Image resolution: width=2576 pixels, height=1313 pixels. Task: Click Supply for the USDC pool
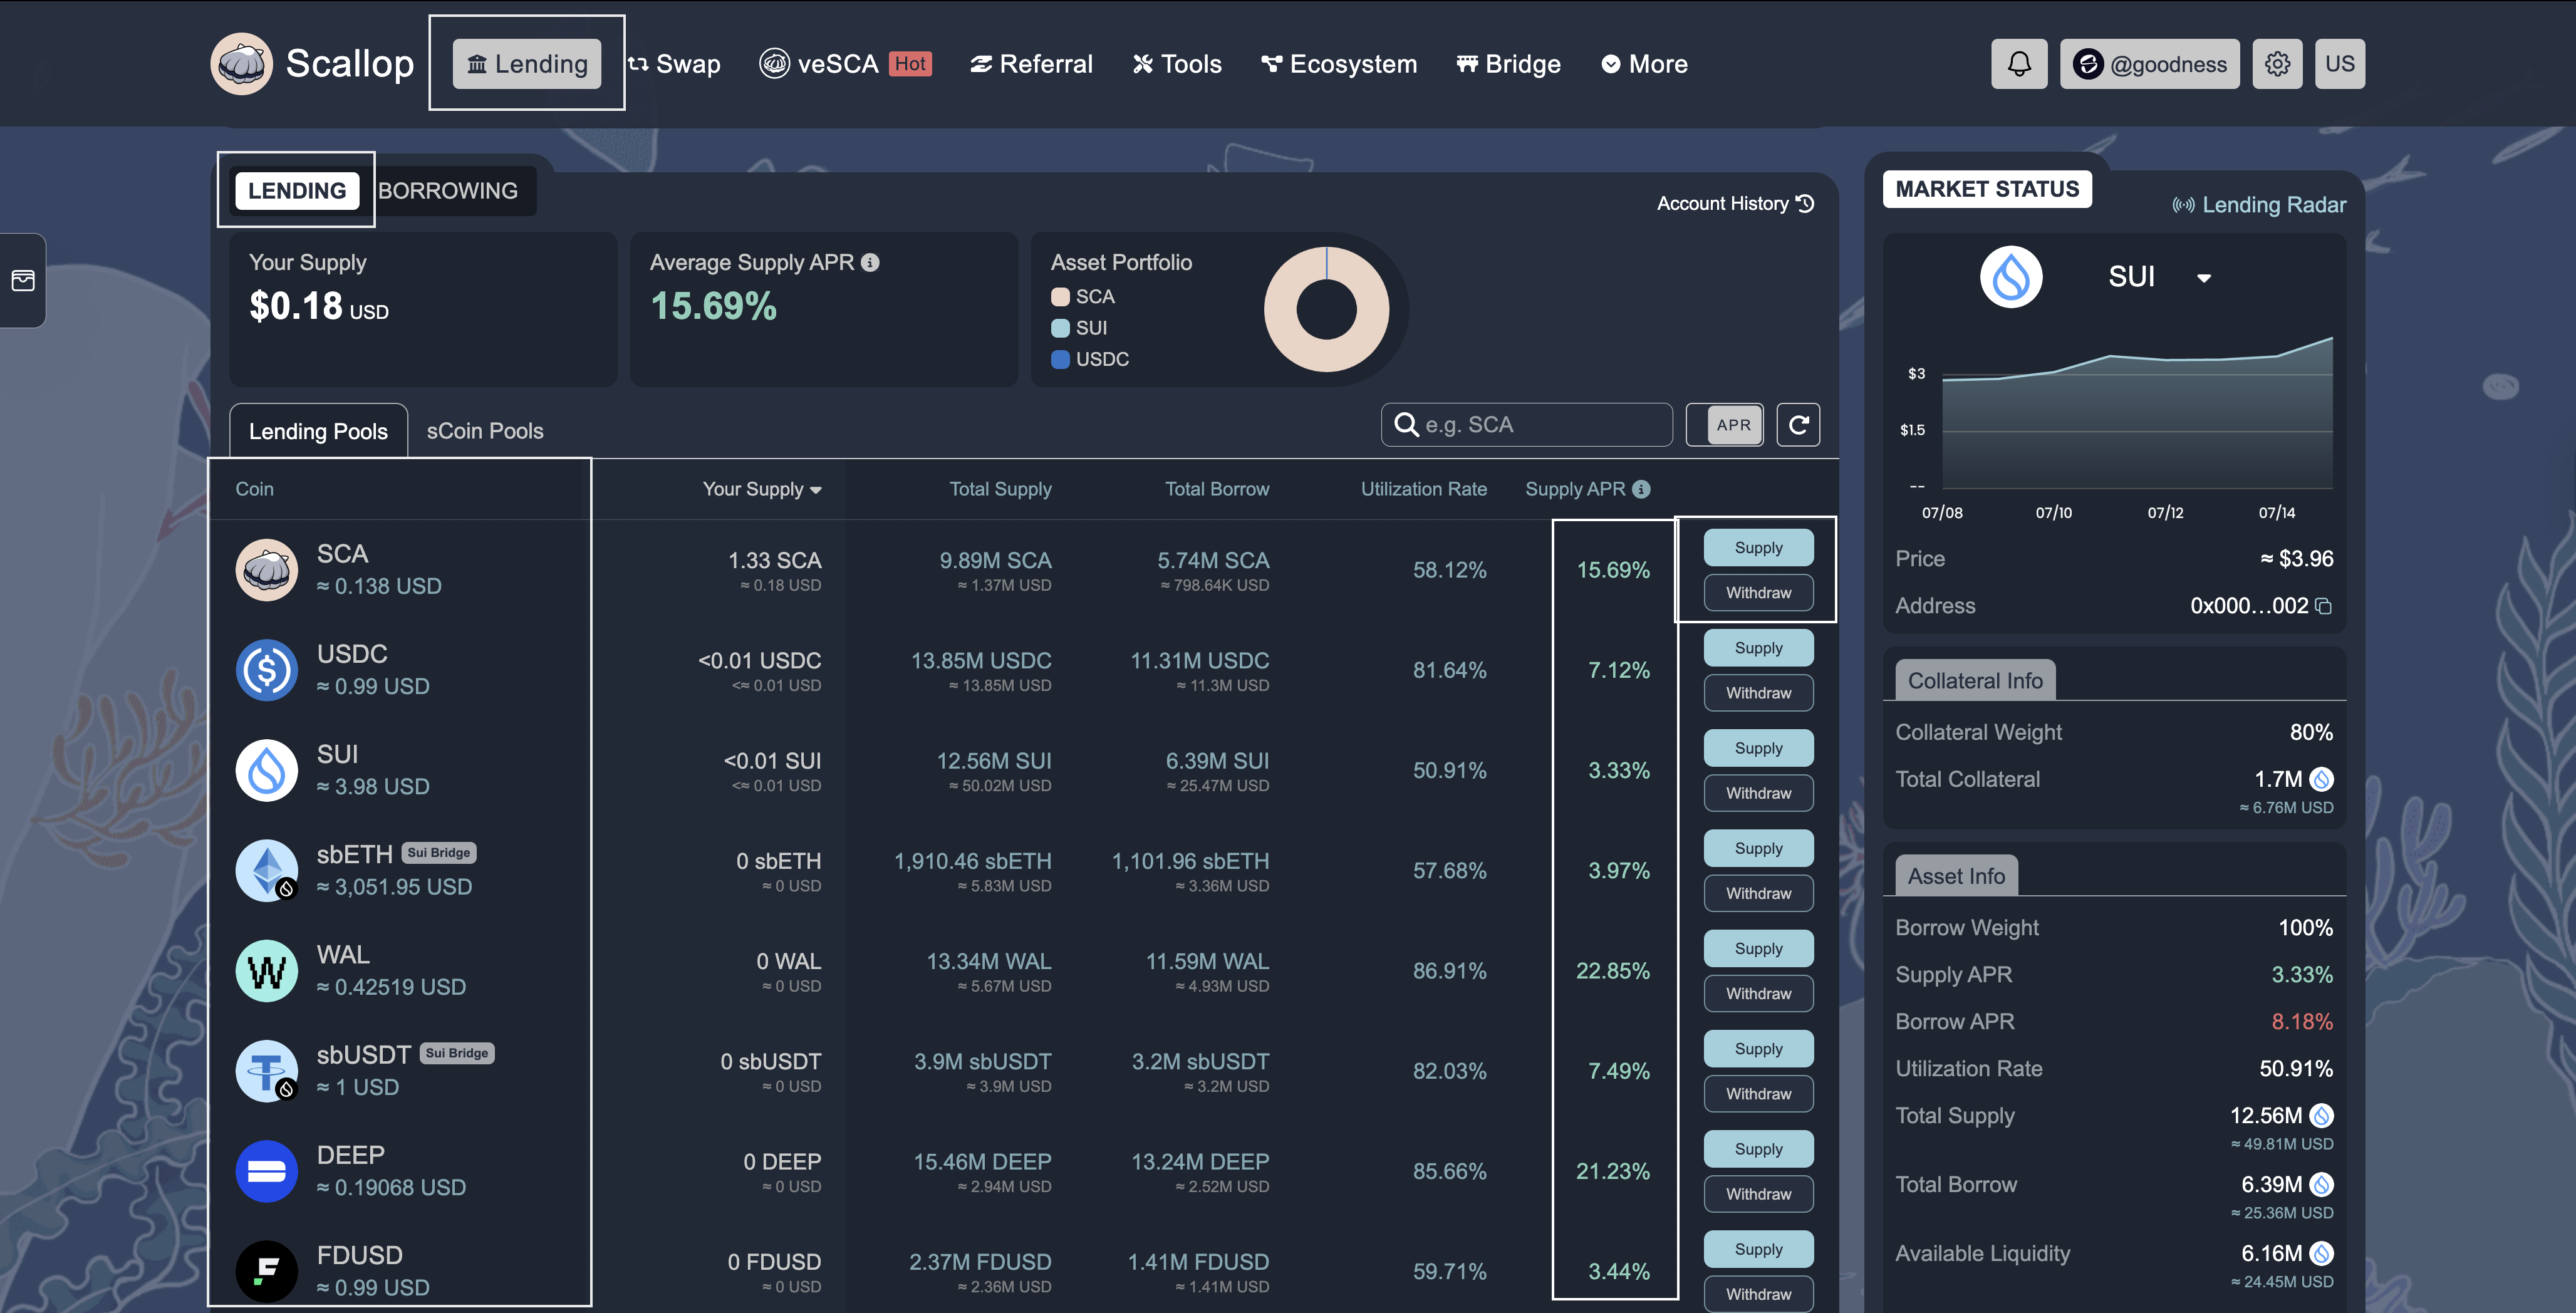click(x=1758, y=648)
